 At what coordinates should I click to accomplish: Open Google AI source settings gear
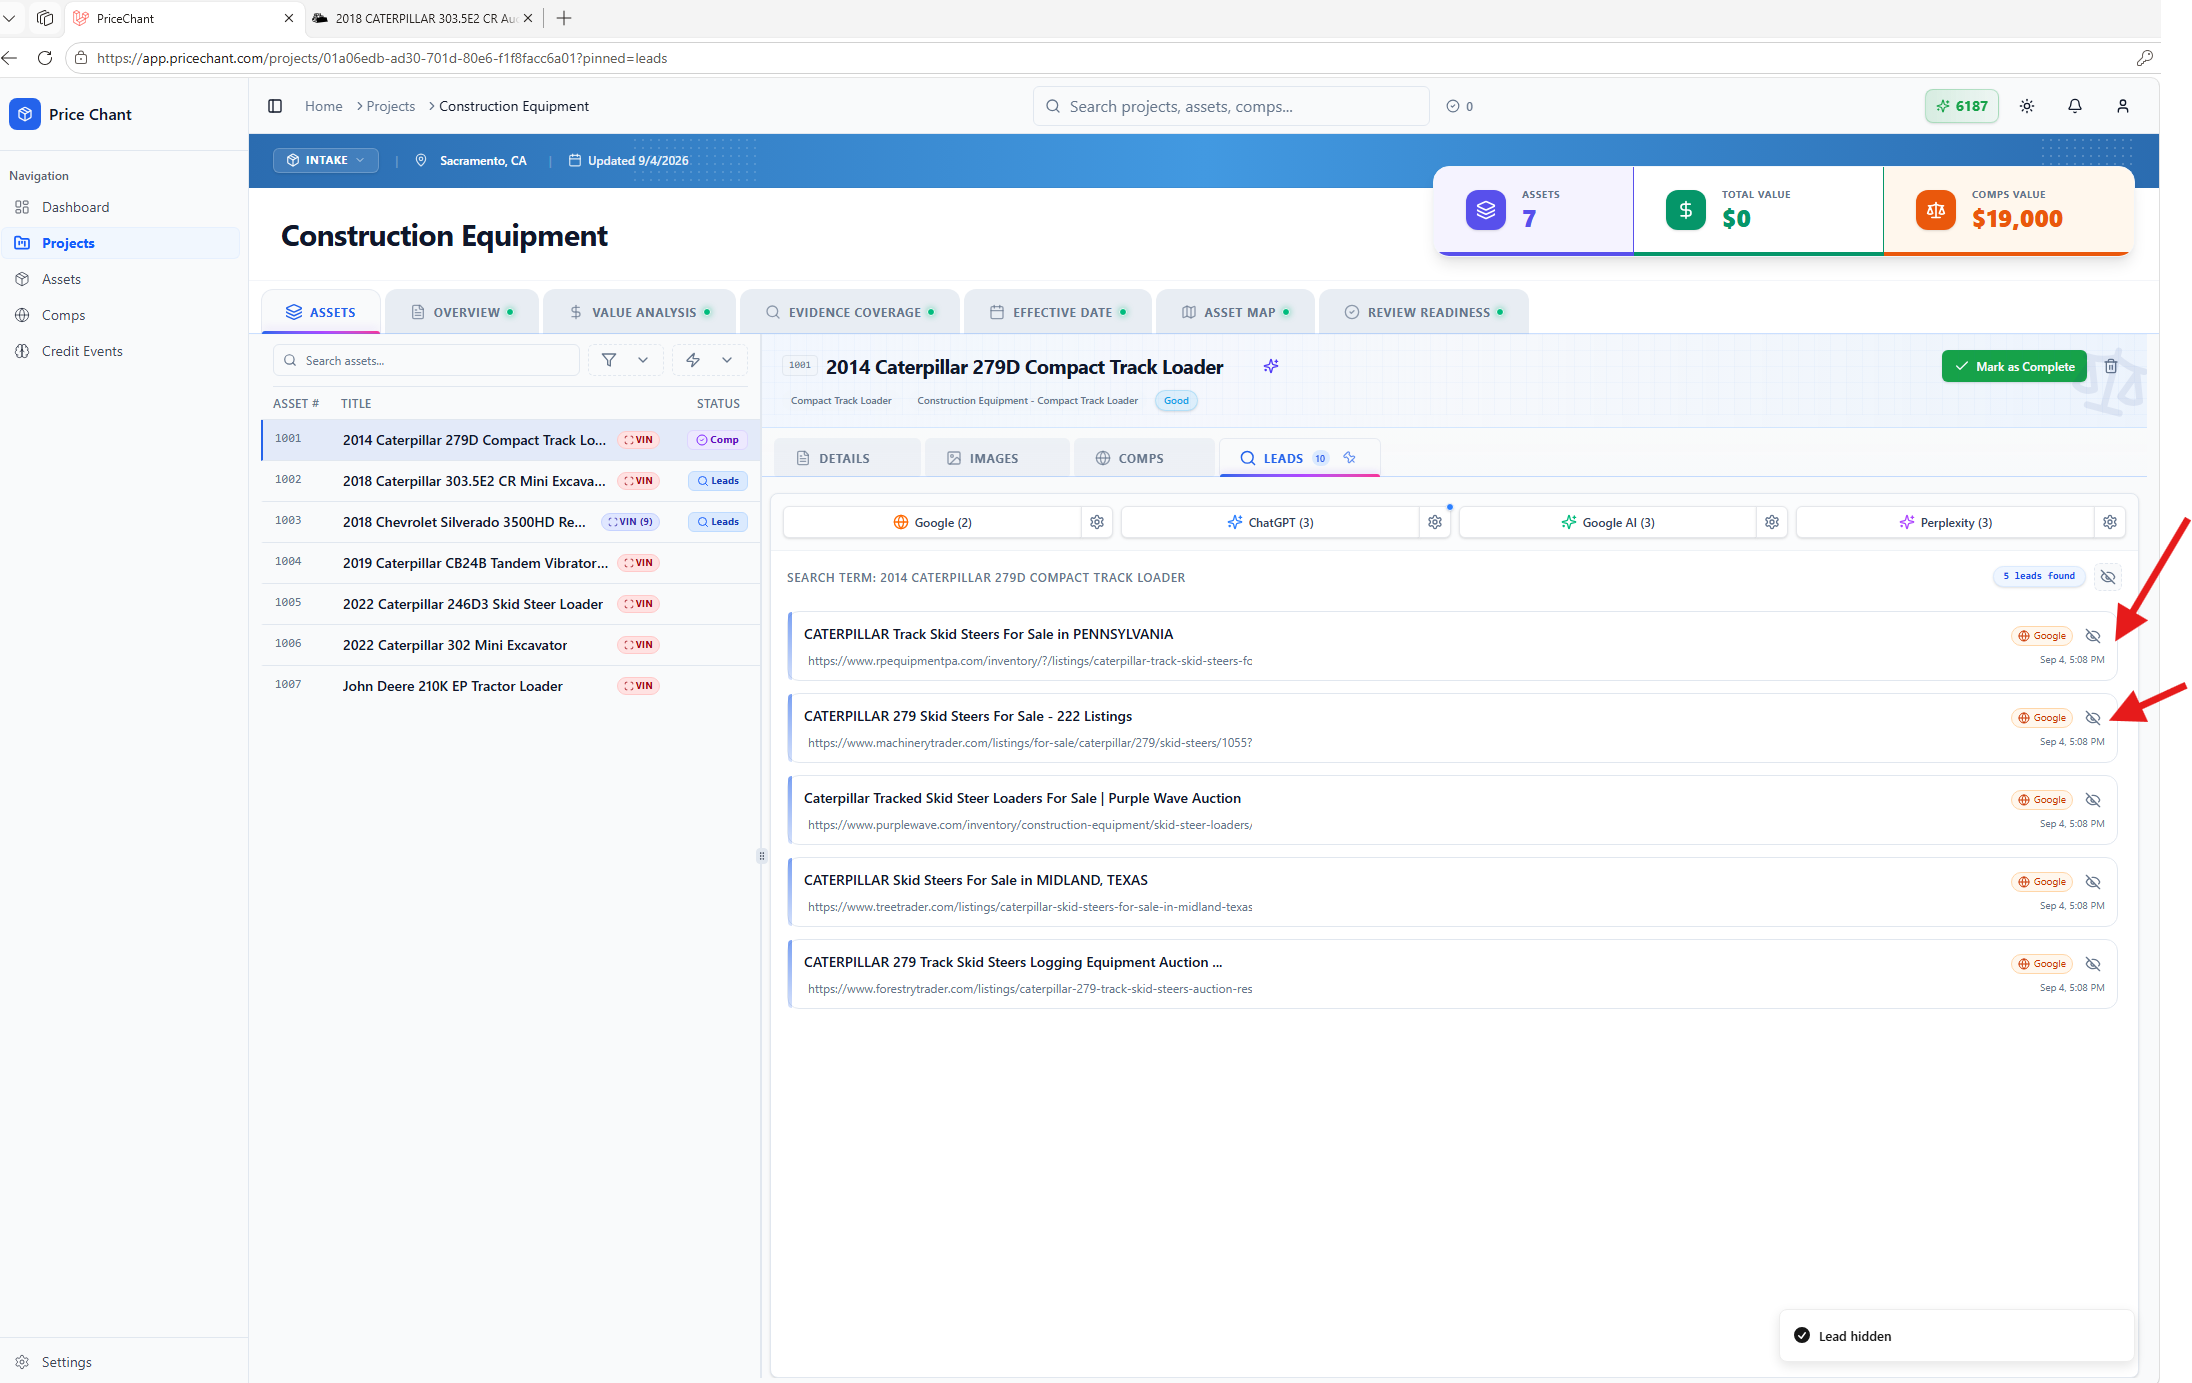click(x=1772, y=522)
